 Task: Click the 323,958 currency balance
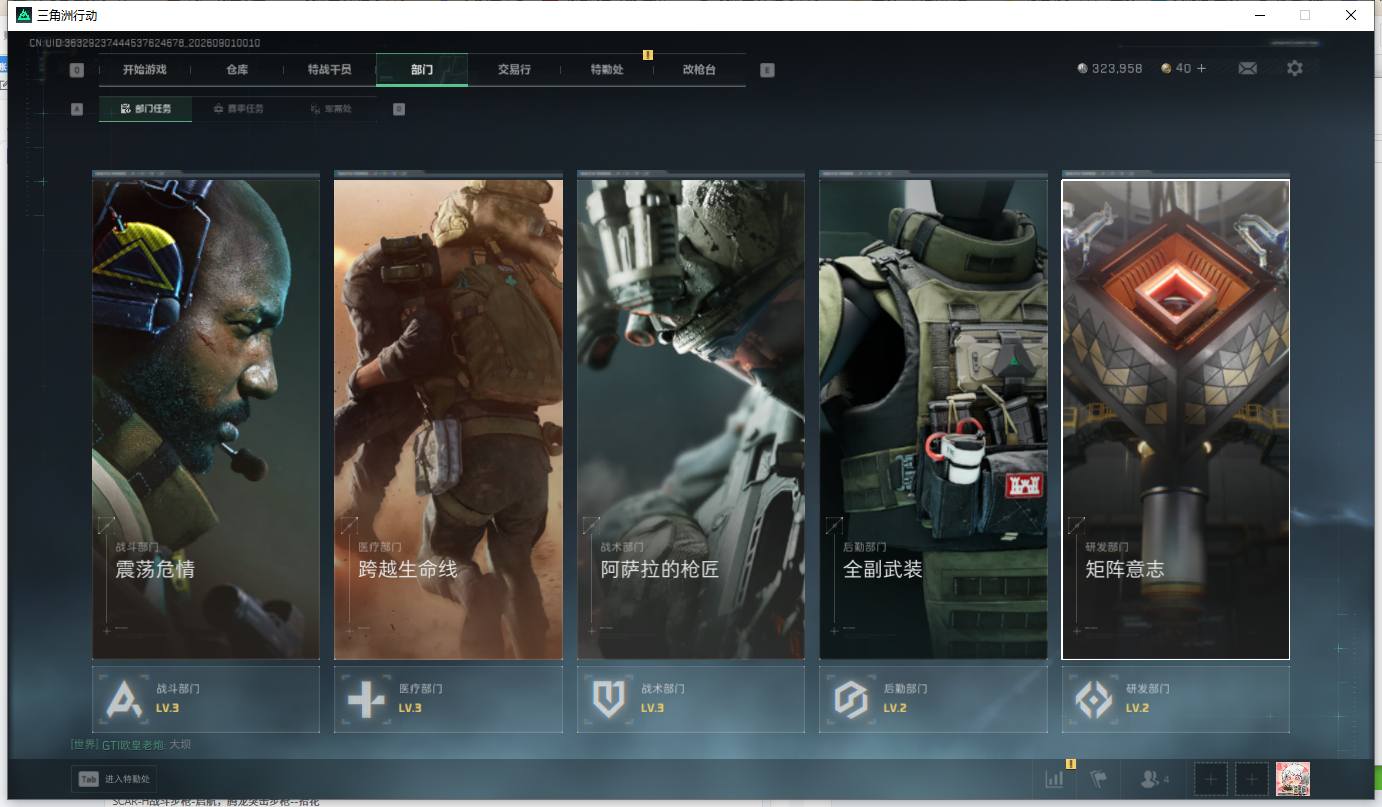tap(1110, 68)
